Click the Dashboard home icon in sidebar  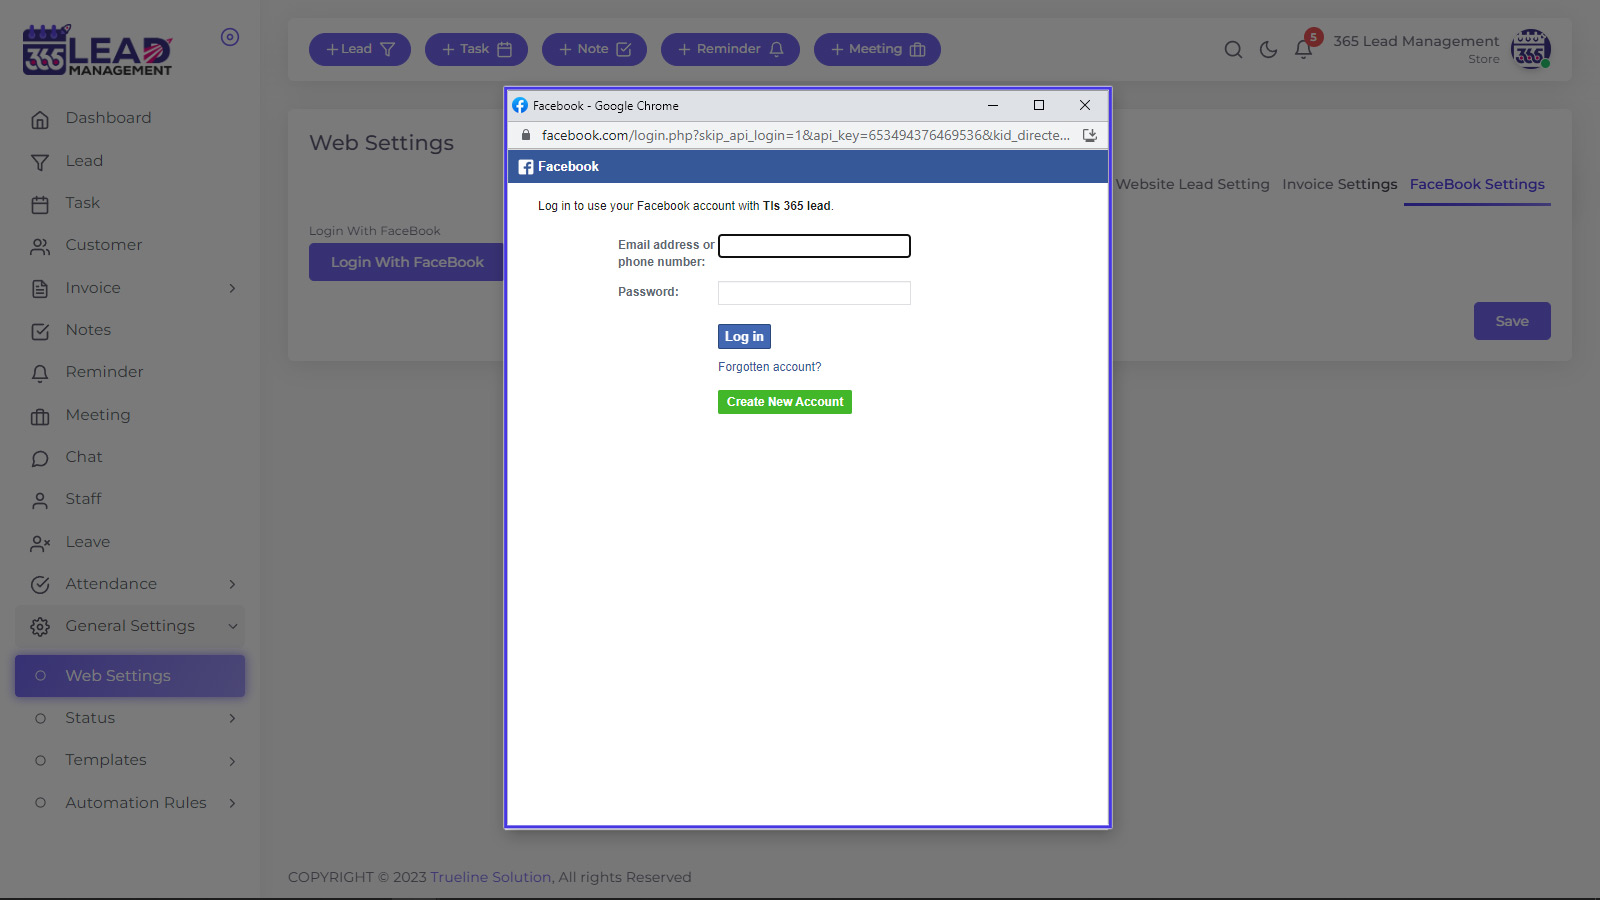40,120
